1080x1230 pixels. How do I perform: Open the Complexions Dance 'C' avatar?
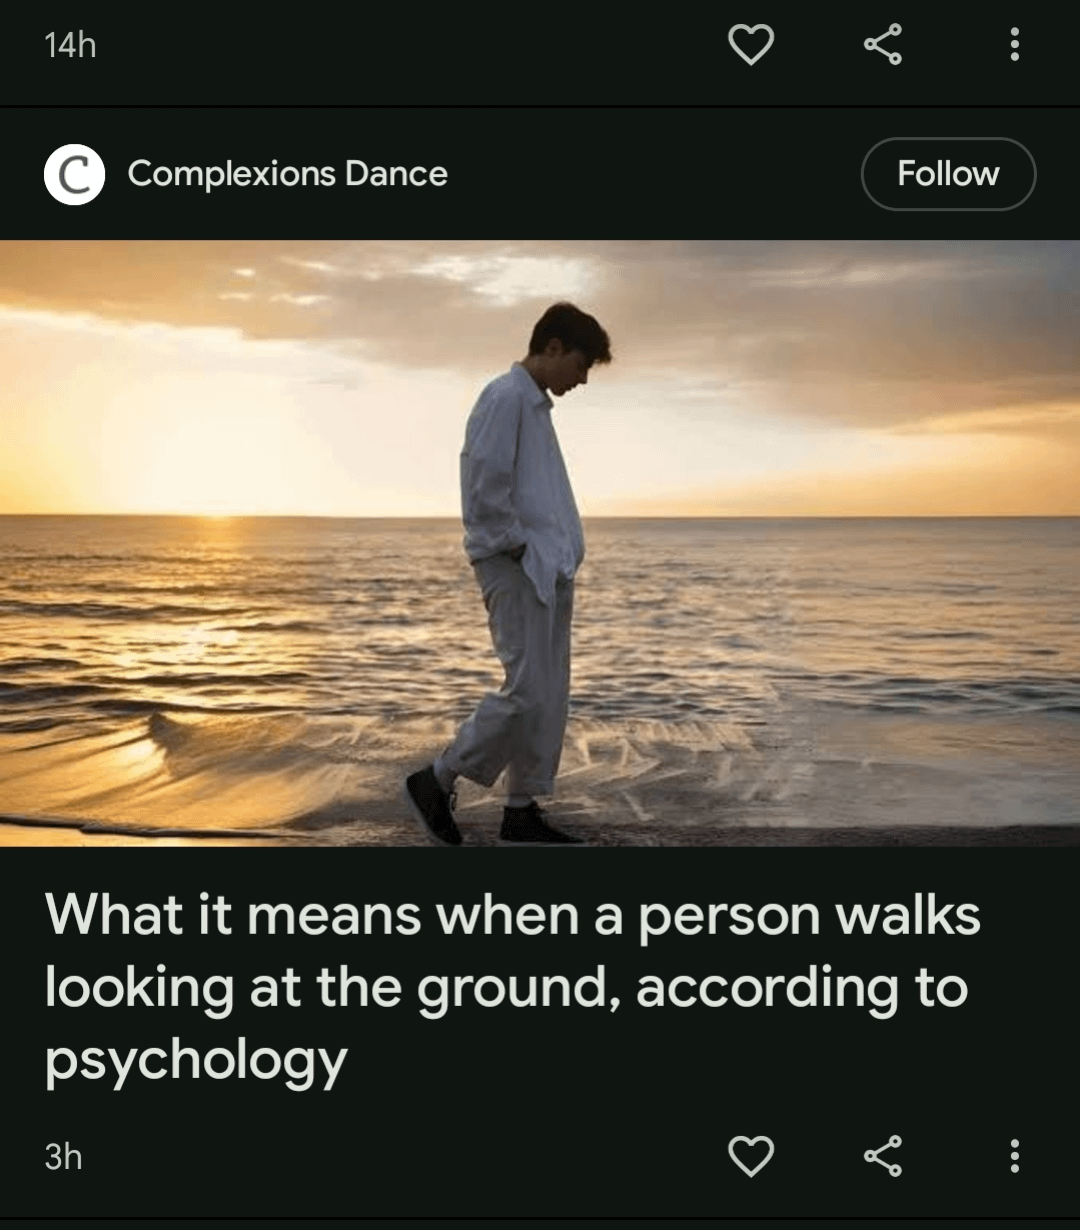74,174
